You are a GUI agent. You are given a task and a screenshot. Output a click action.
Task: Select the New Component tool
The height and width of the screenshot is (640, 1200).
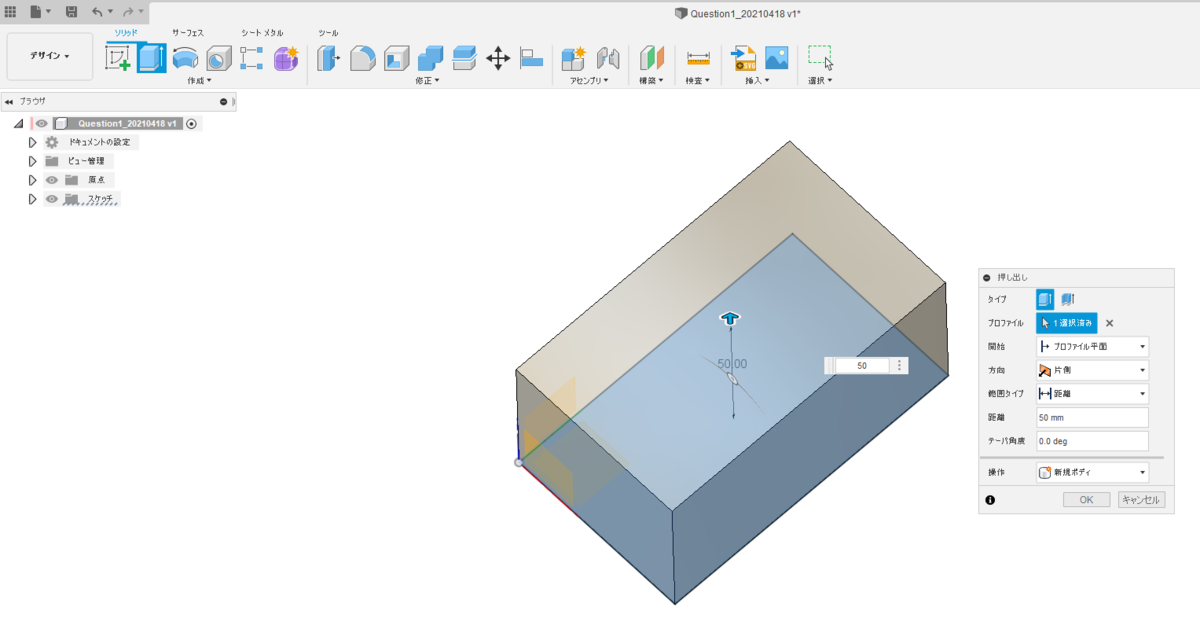click(573, 58)
